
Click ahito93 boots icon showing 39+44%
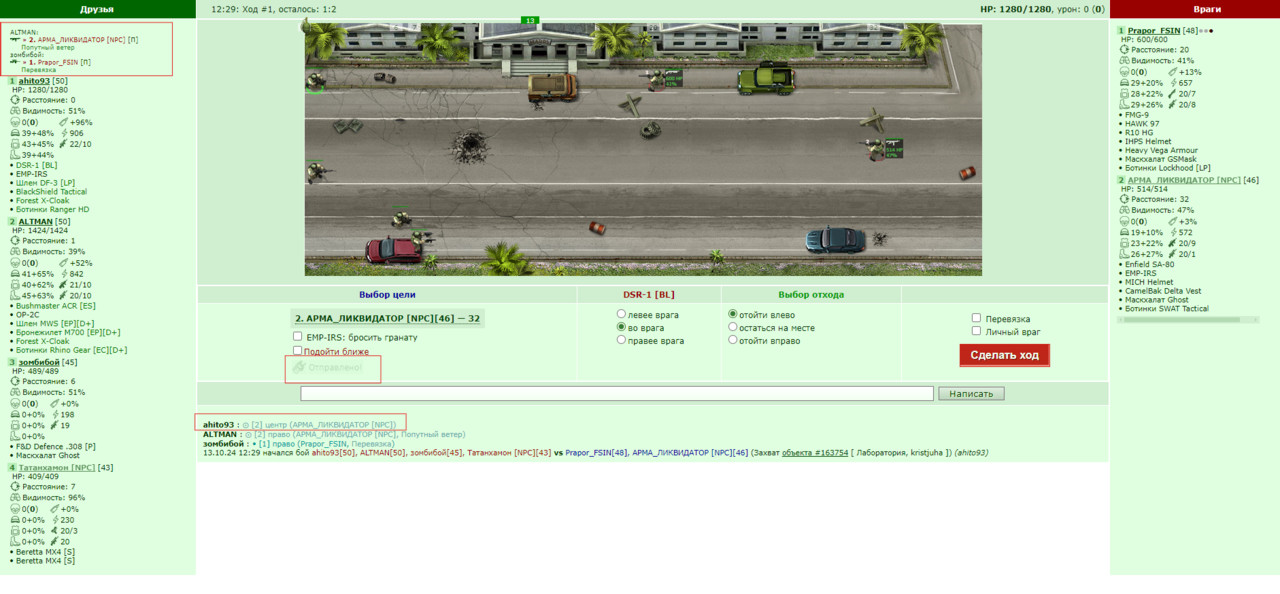[14, 155]
